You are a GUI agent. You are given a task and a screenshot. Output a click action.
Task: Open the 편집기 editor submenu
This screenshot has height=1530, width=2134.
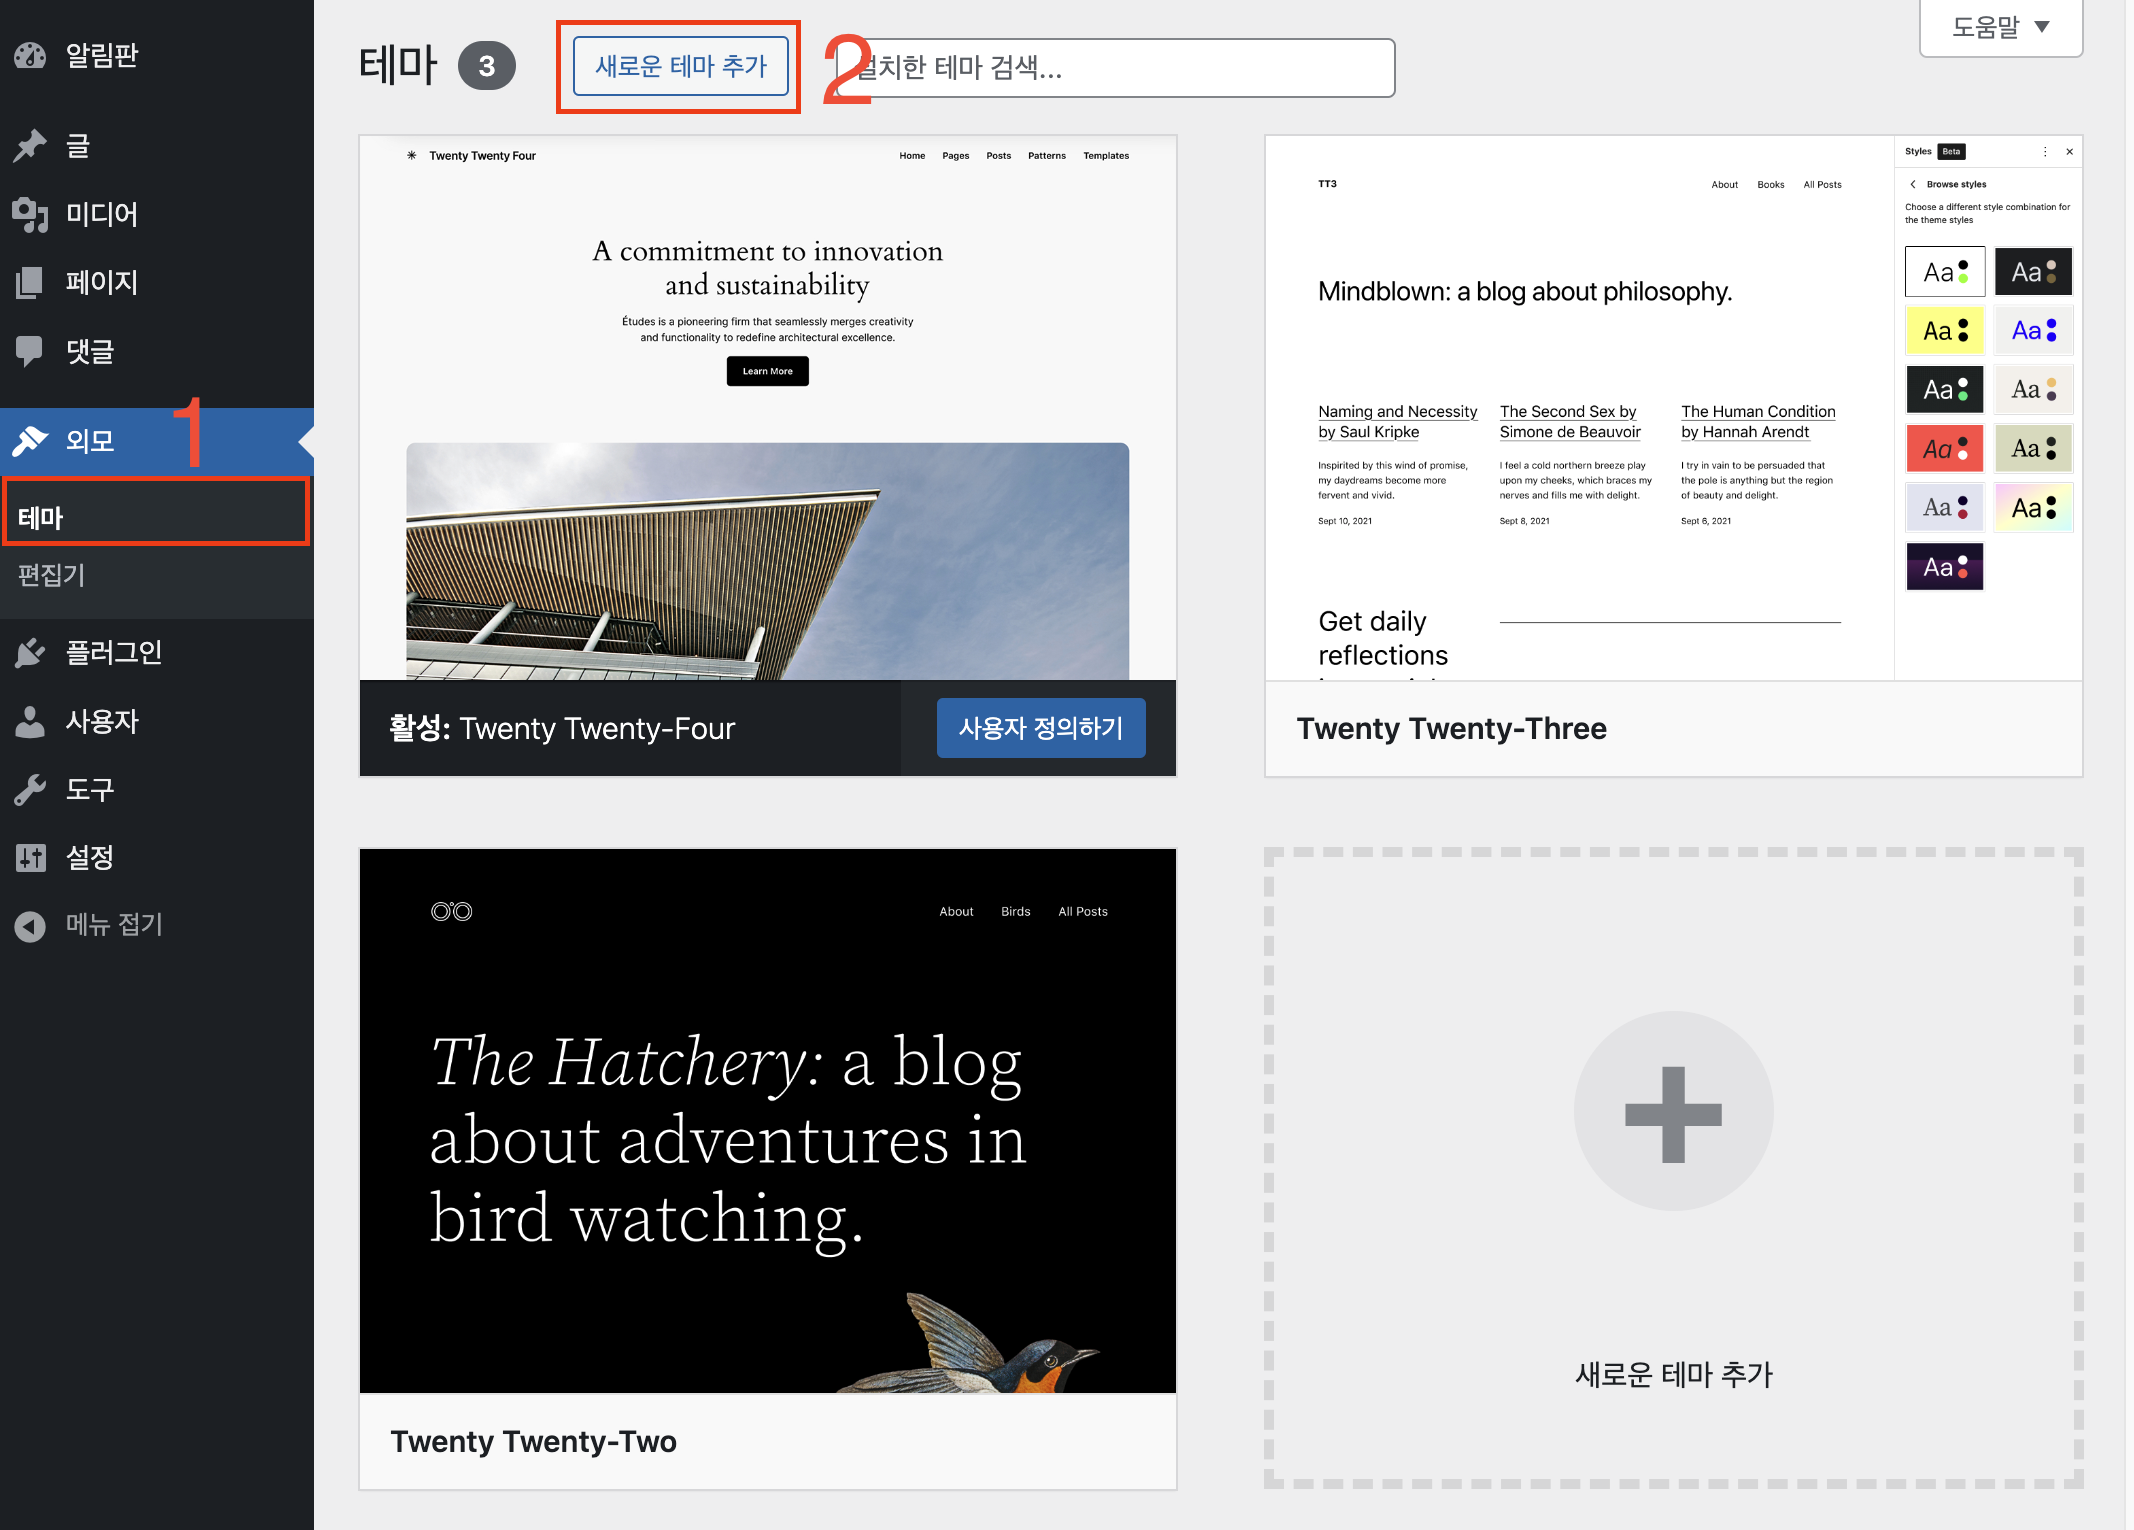point(52,575)
